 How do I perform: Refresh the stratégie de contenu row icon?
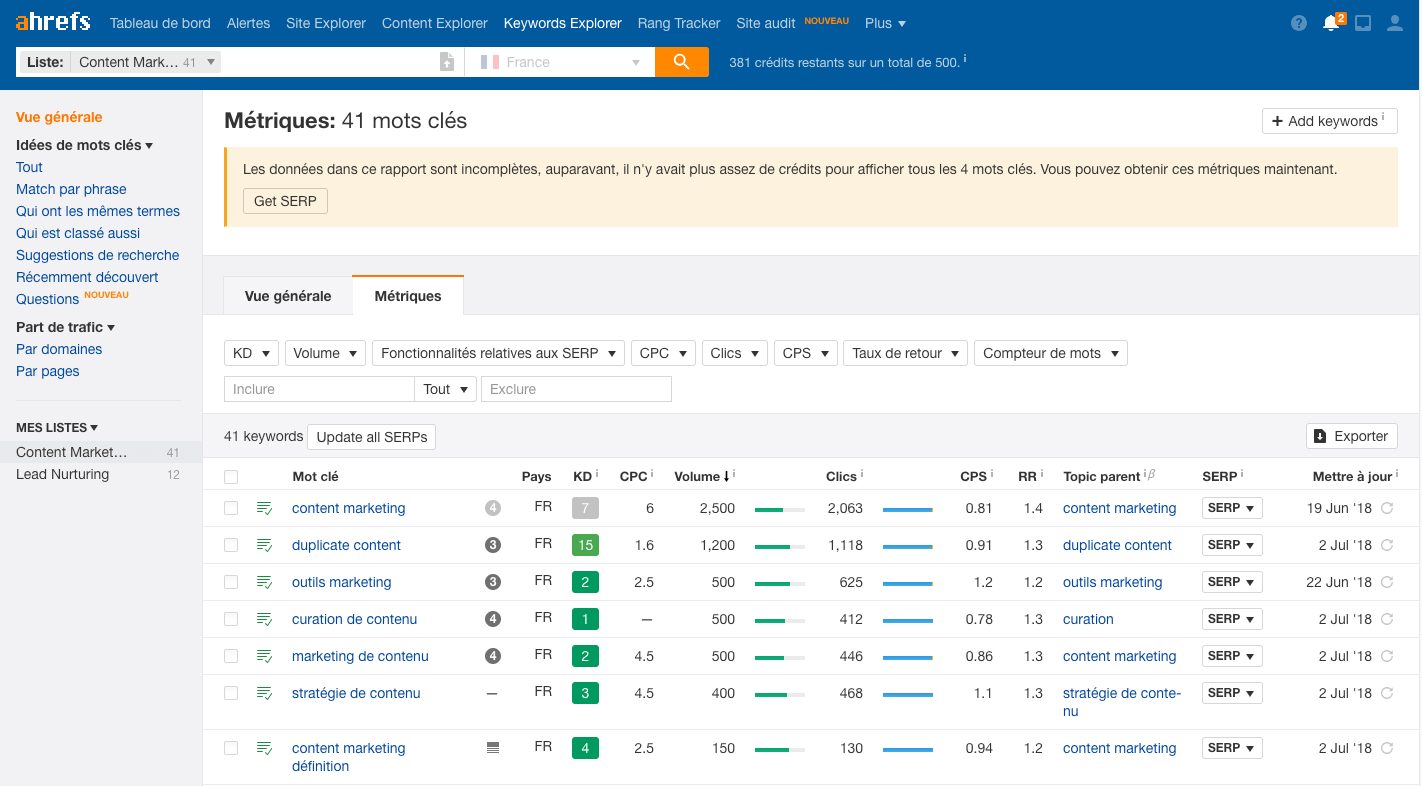(x=1387, y=693)
